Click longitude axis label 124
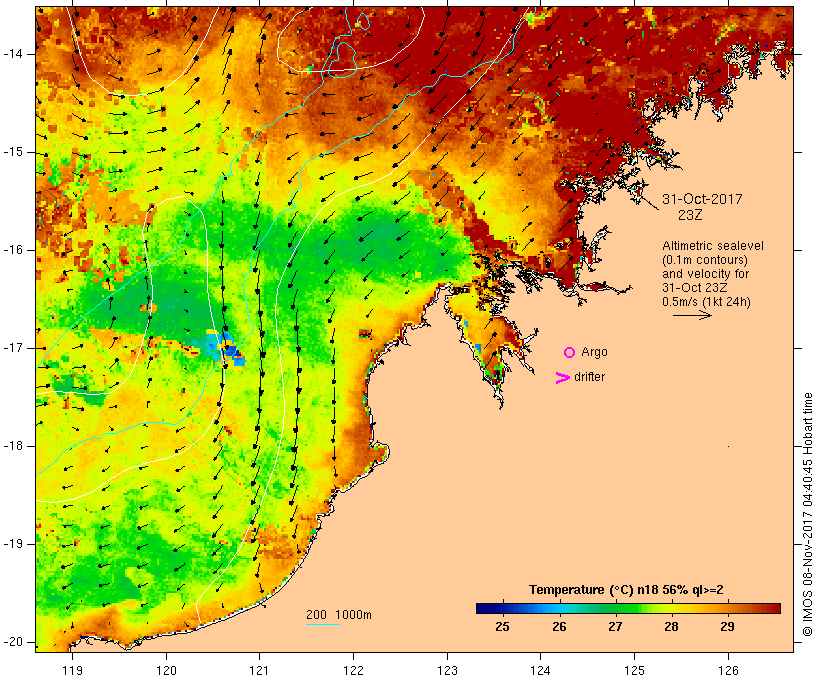This screenshot has width=820, height=680. pyautogui.click(x=541, y=670)
